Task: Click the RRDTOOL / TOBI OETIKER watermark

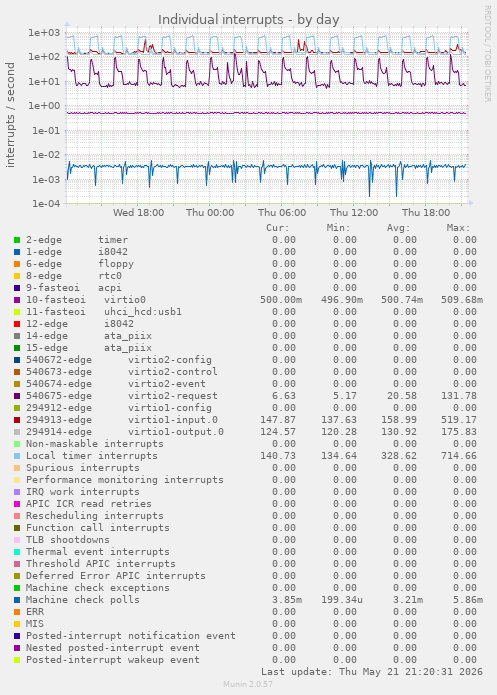Action: click(487, 54)
